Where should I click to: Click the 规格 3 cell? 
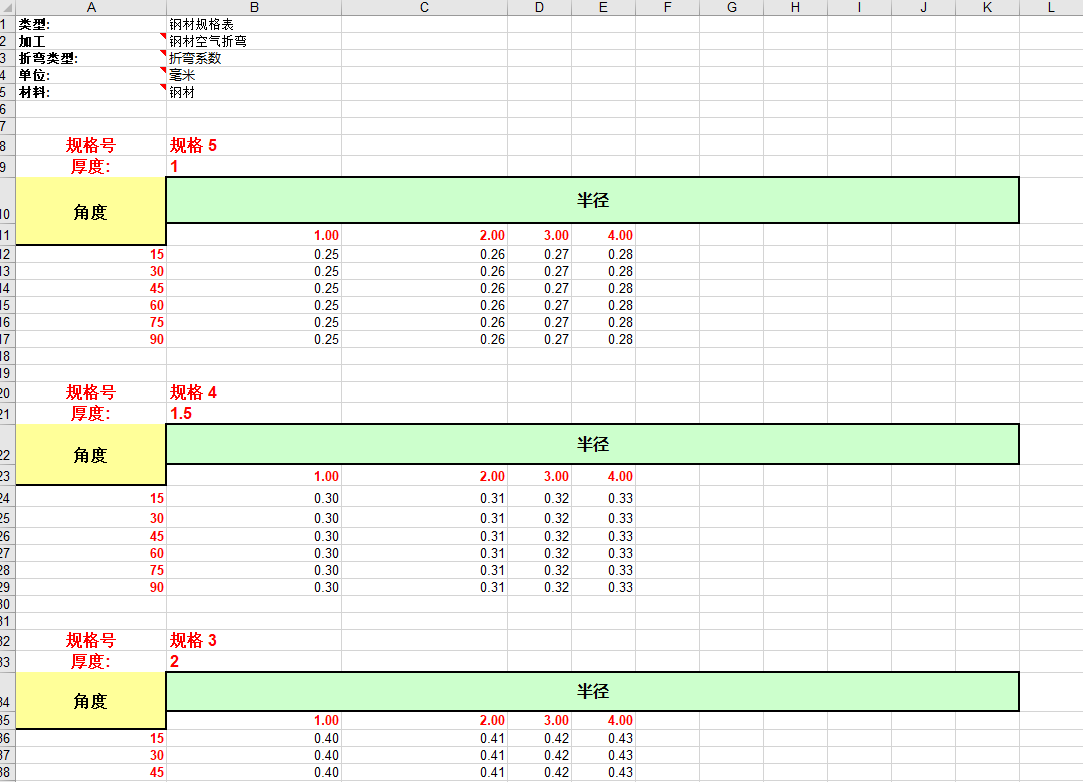[x=254, y=640]
